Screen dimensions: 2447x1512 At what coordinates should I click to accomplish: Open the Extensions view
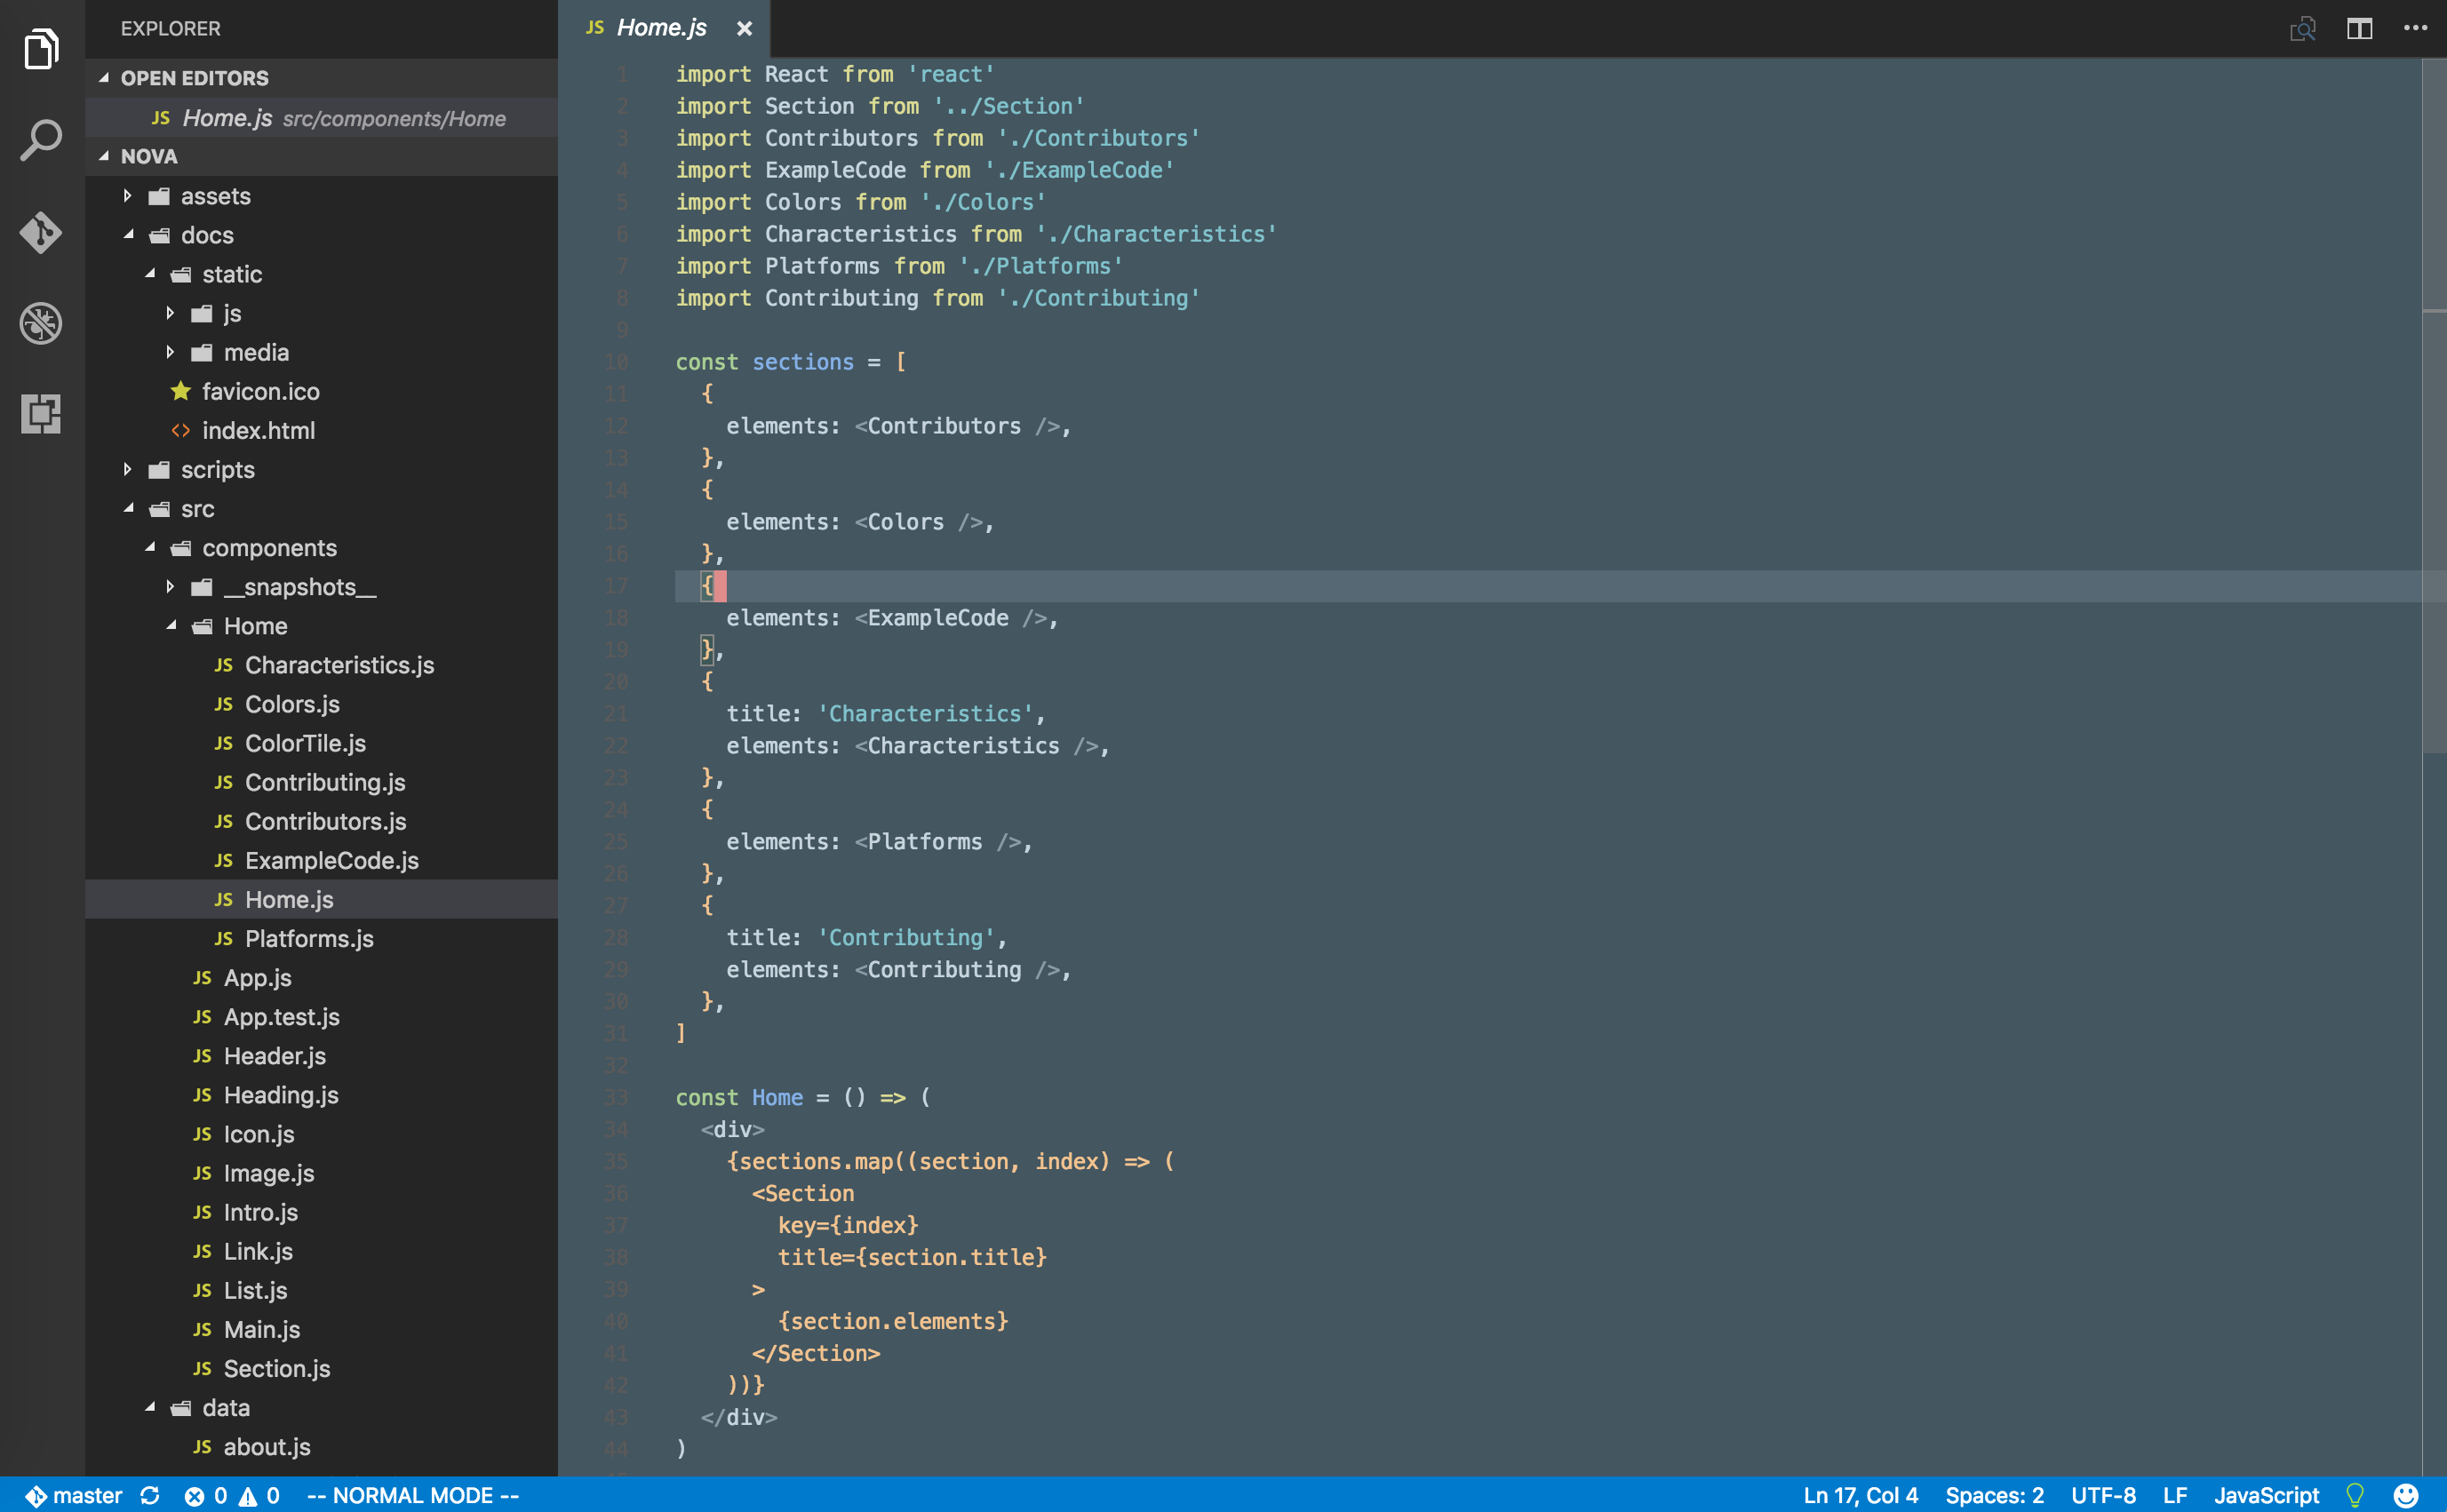(x=41, y=414)
